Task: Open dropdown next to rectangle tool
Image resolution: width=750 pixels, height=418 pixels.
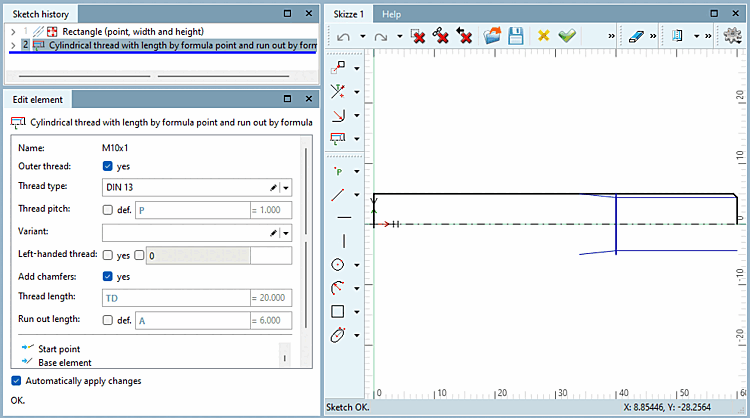Action: point(357,312)
